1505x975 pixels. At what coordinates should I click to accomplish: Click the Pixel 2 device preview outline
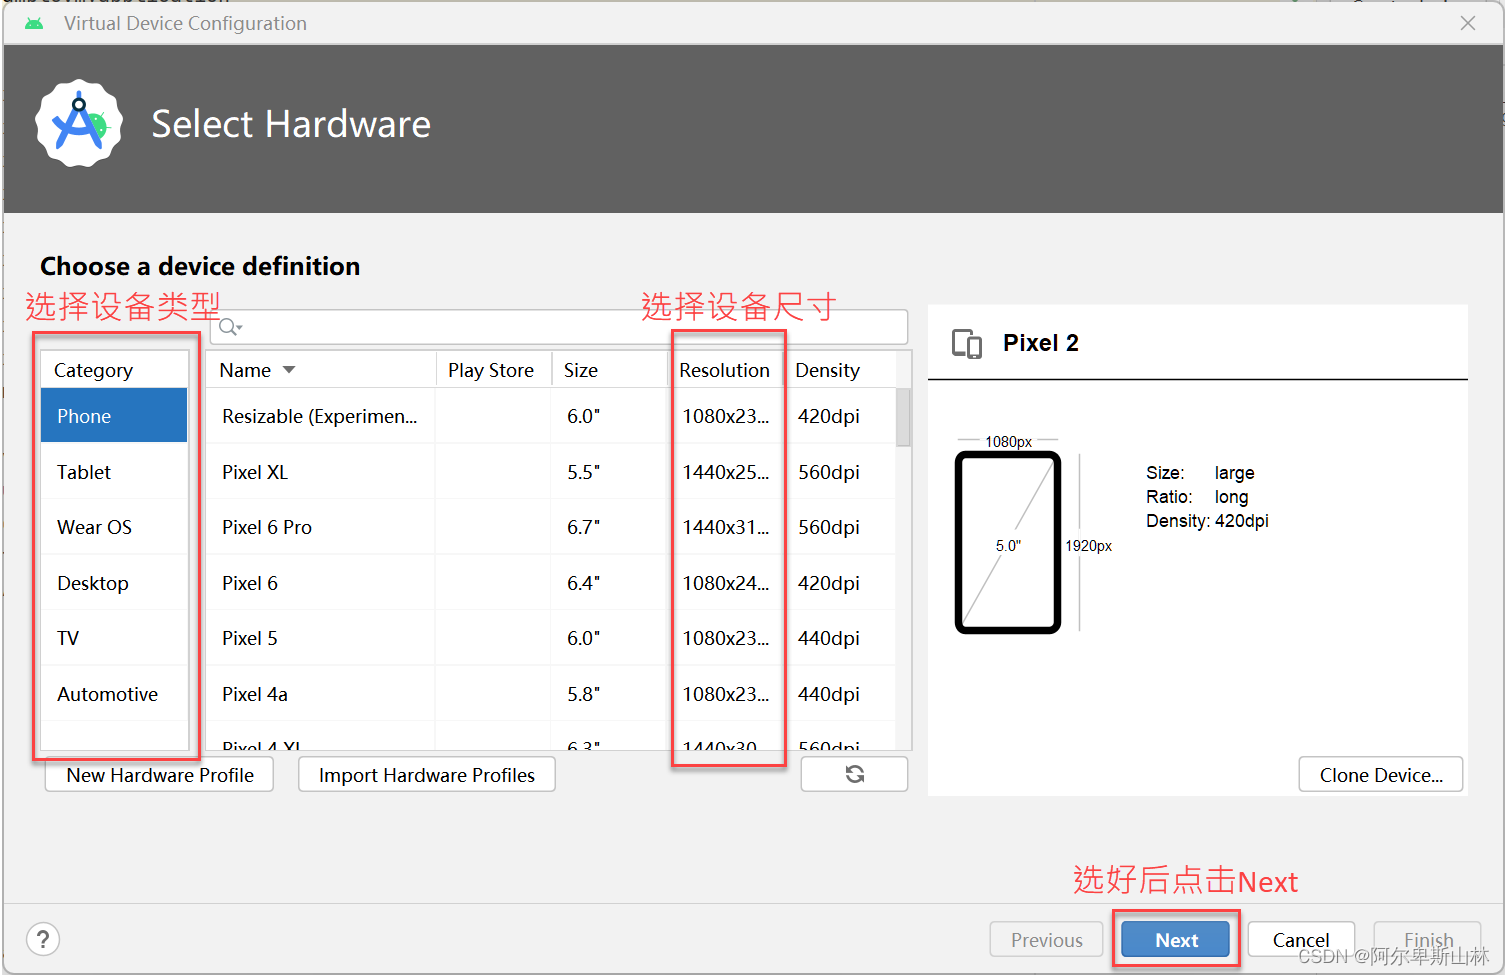(x=1008, y=542)
